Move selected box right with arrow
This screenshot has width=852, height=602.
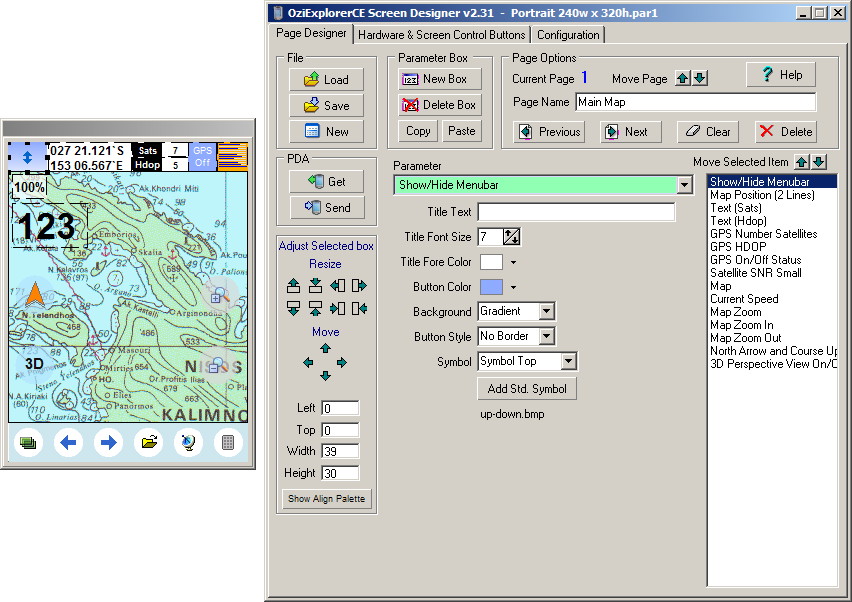click(x=342, y=362)
